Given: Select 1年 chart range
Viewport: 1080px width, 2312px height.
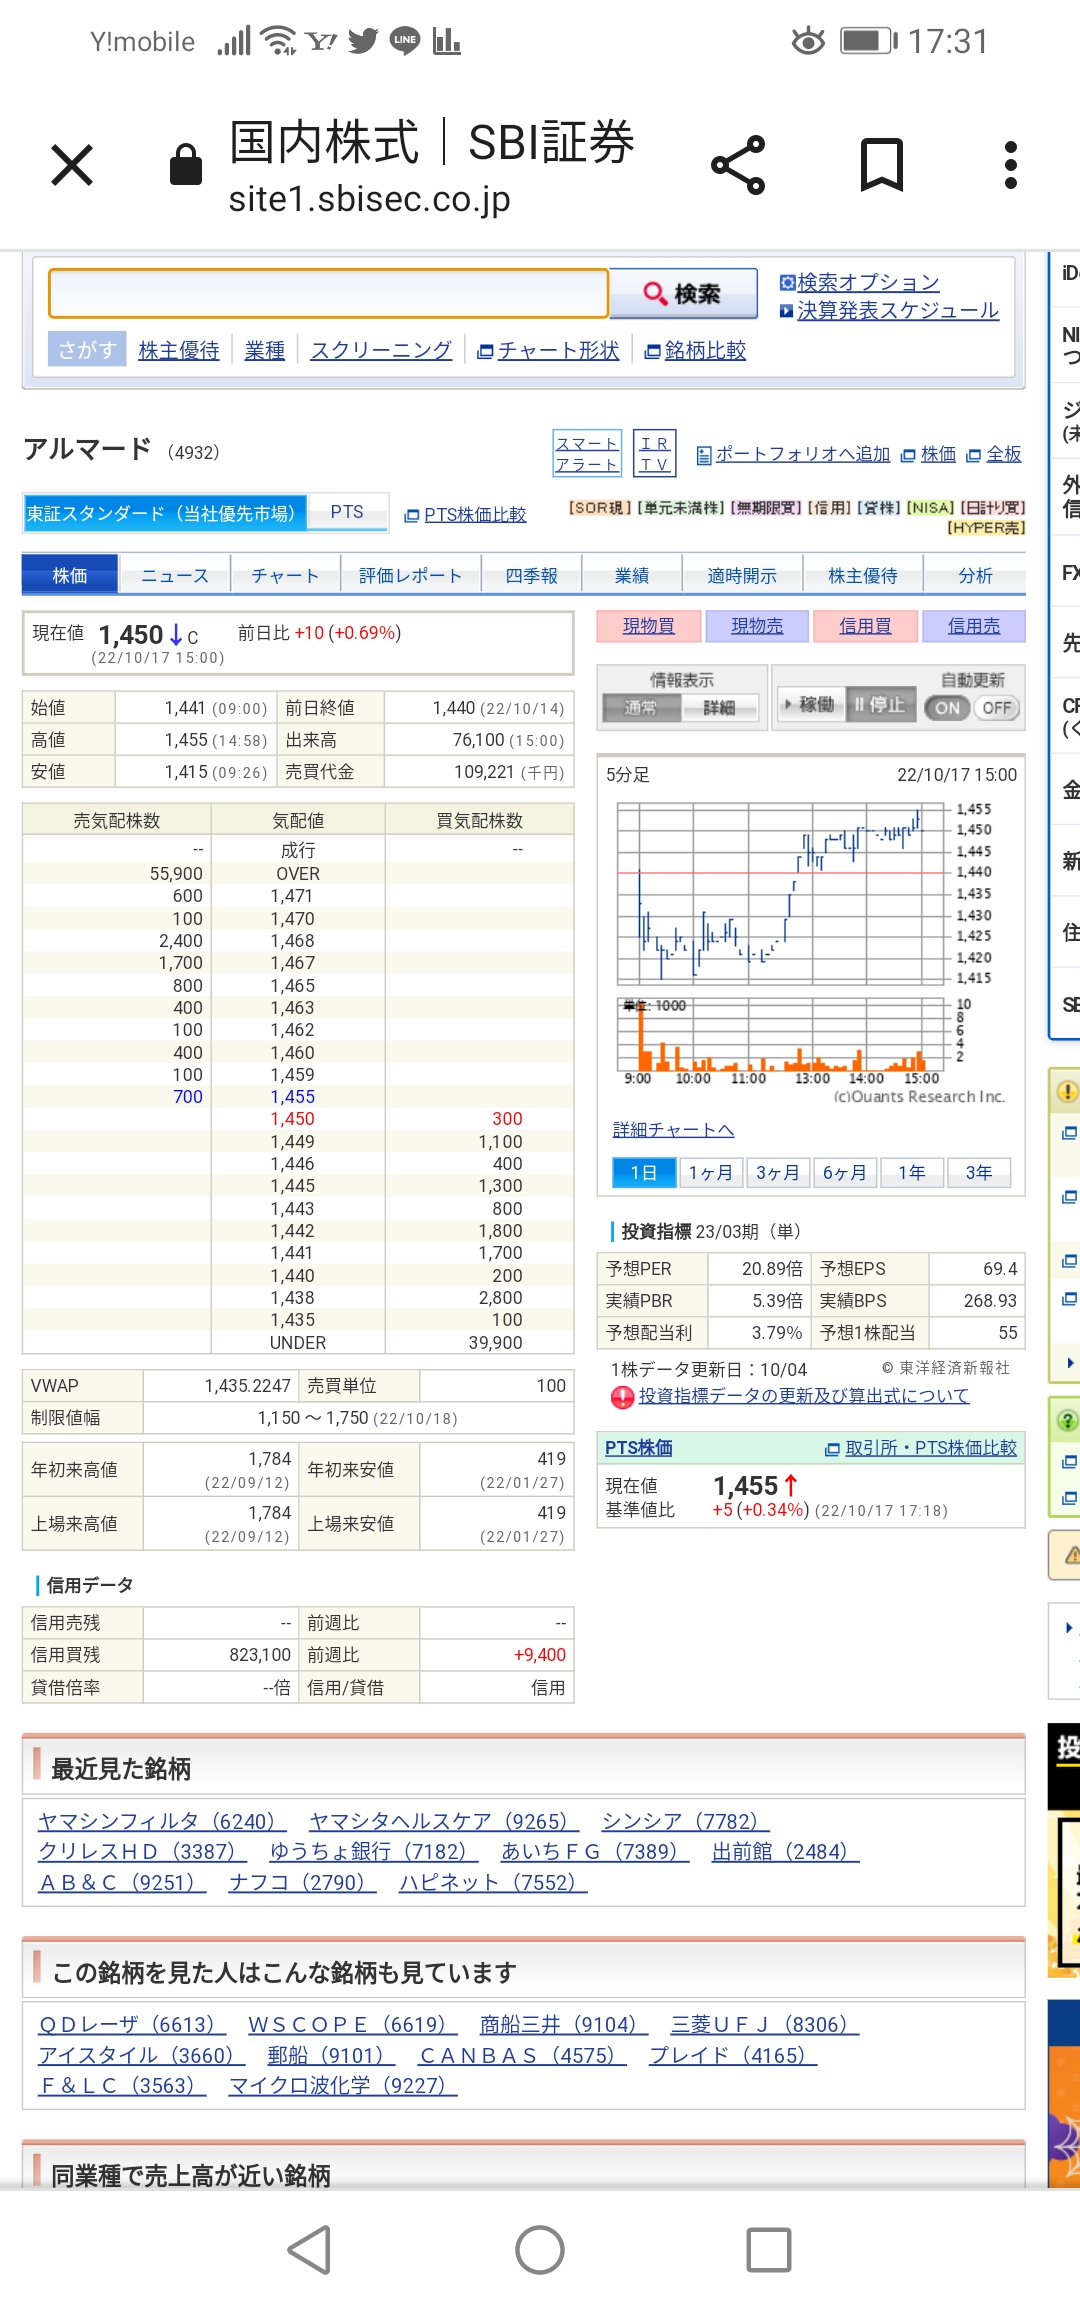Looking at the screenshot, I should [912, 1173].
